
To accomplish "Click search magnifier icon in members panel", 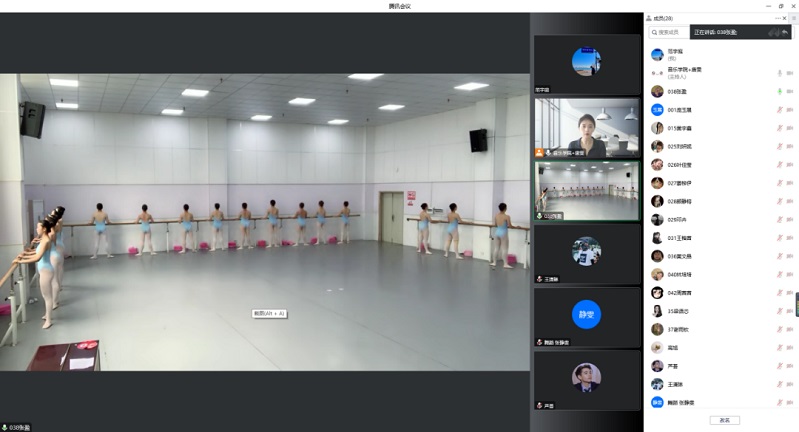I will point(654,33).
